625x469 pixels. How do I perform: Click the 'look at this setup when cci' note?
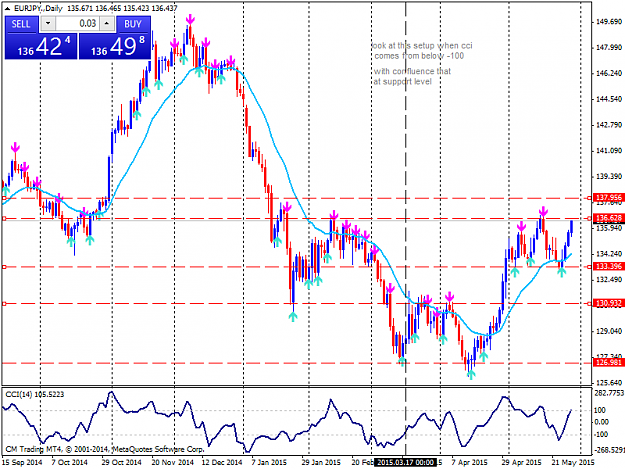coord(422,46)
